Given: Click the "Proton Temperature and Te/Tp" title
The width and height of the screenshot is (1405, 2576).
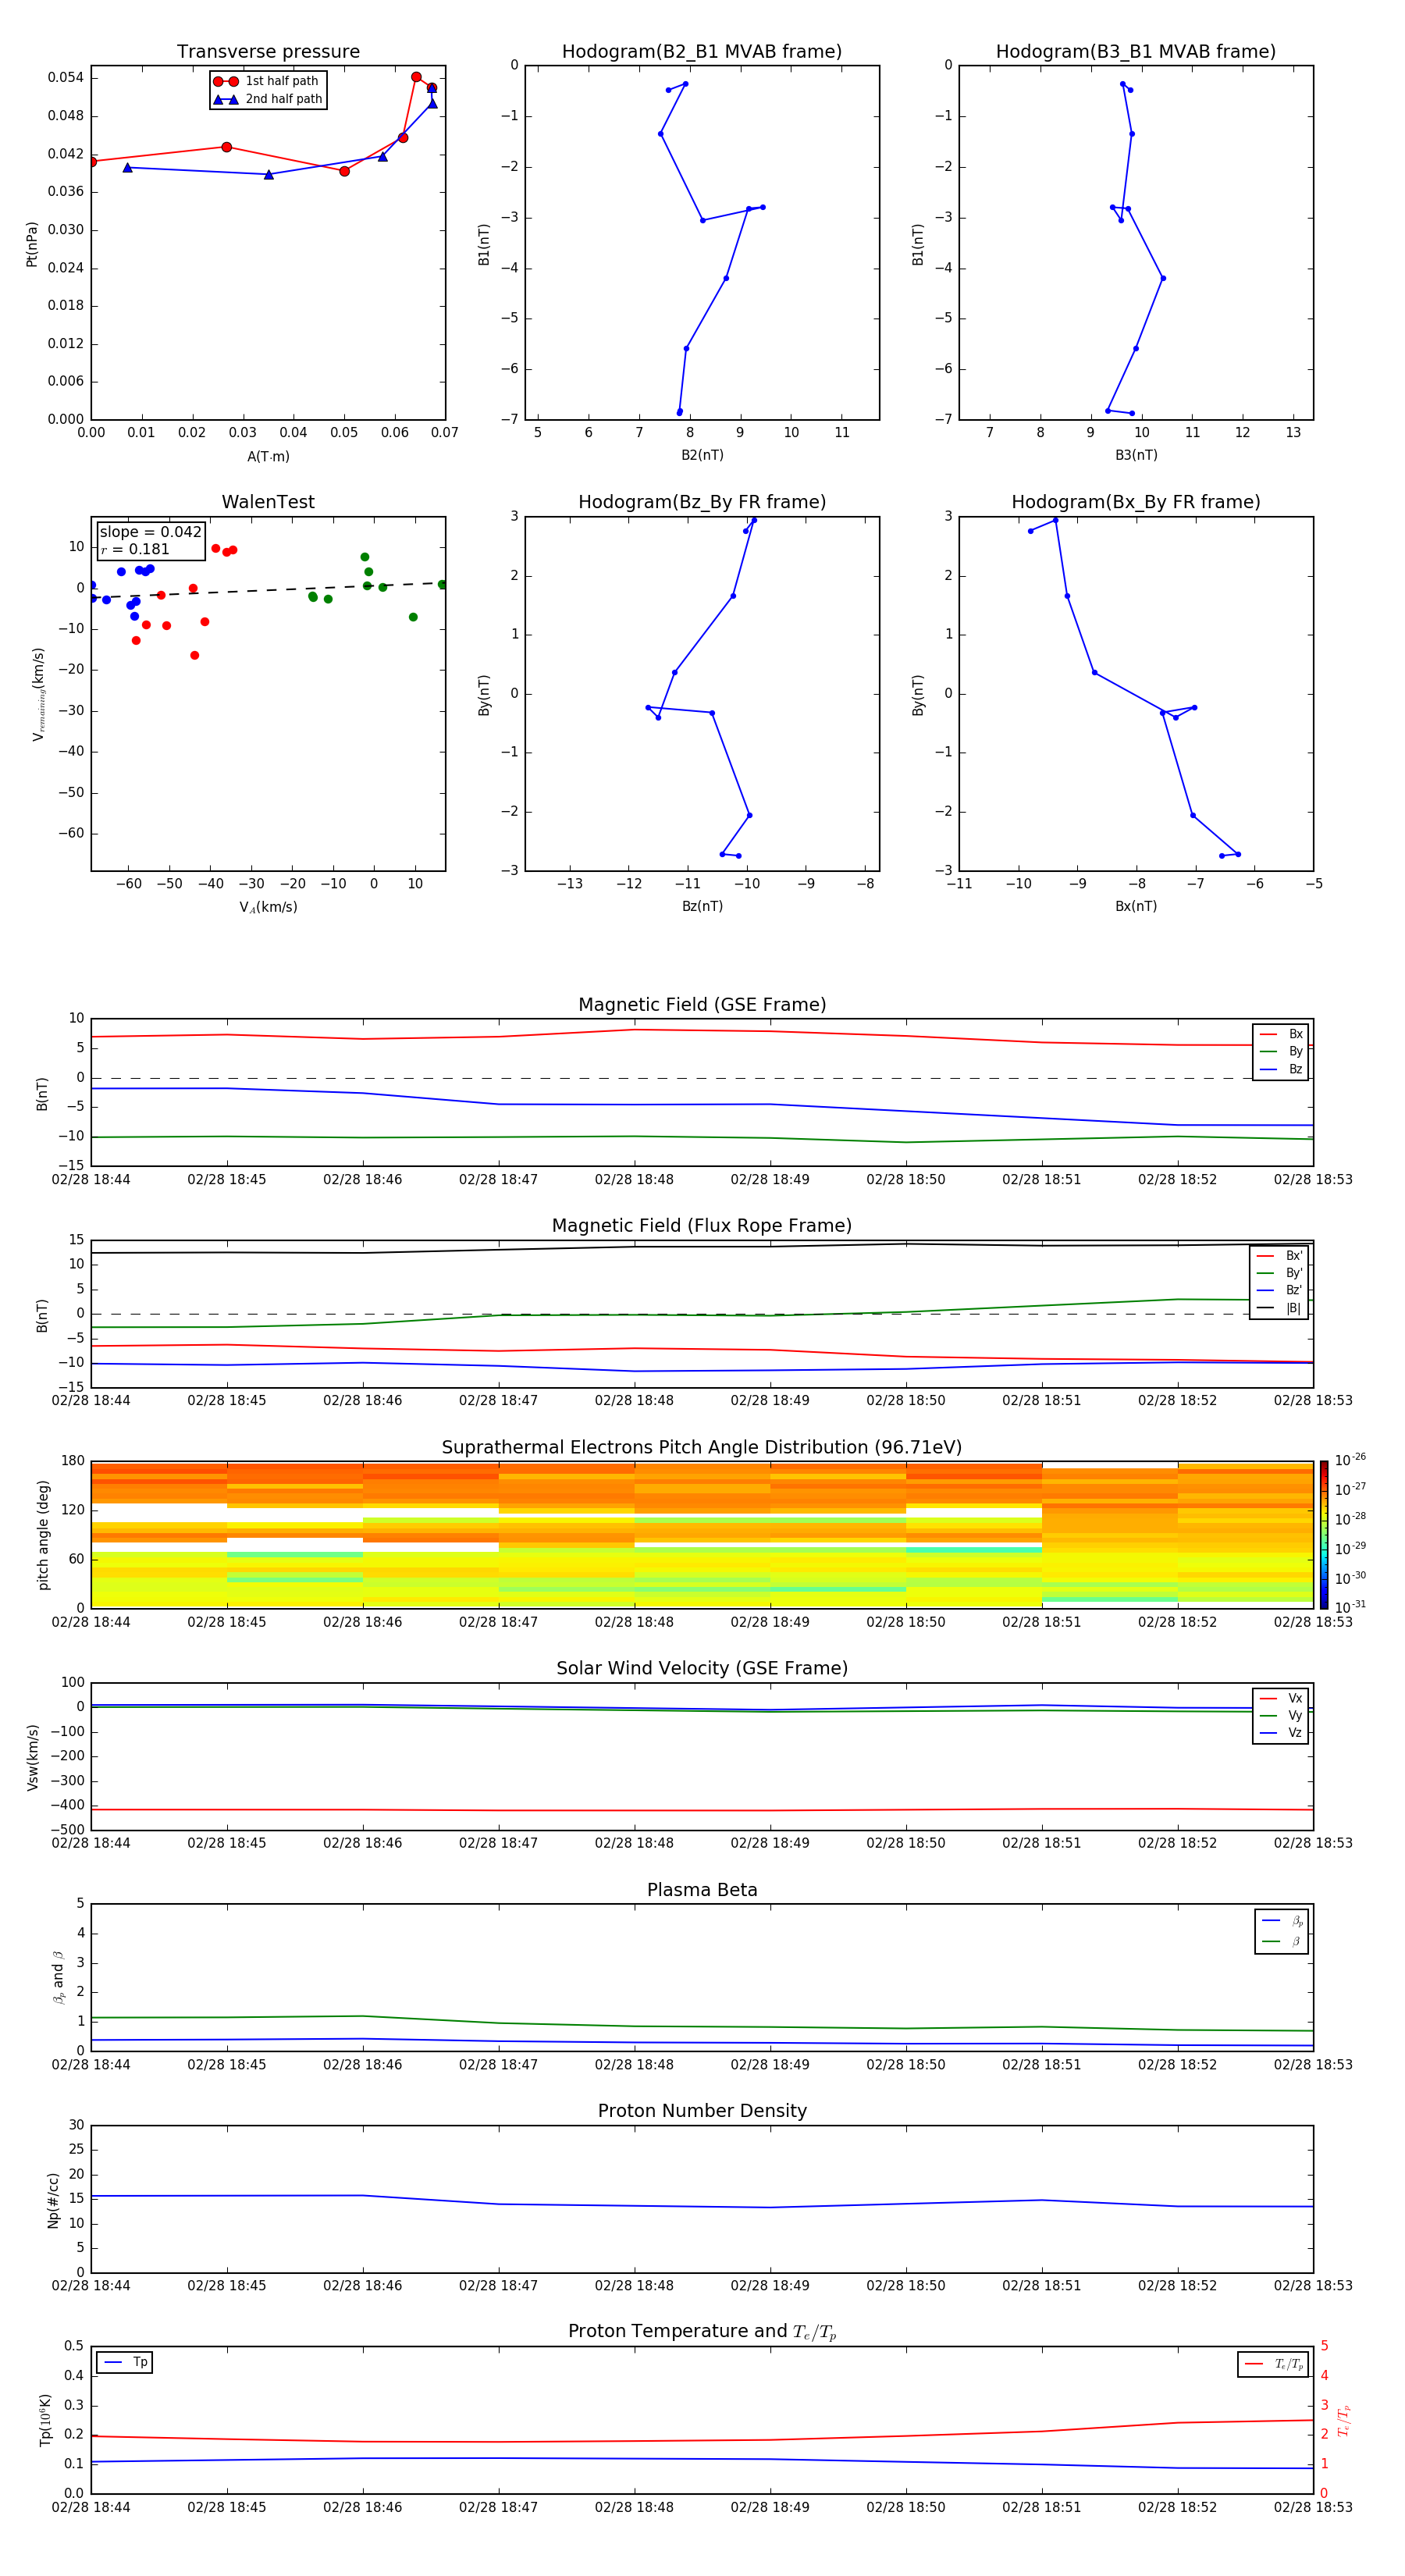Looking at the screenshot, I should tap(702, 2332).
